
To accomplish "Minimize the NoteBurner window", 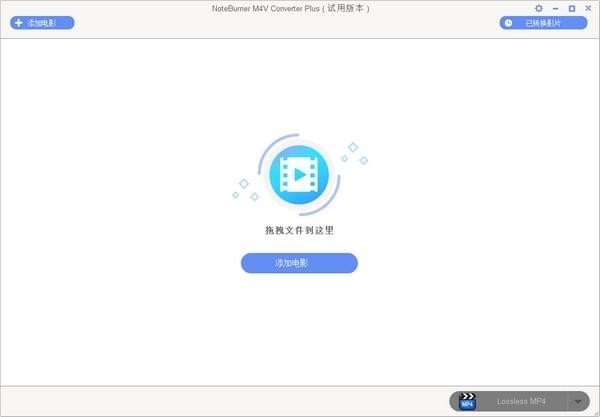I will [556, 8].
